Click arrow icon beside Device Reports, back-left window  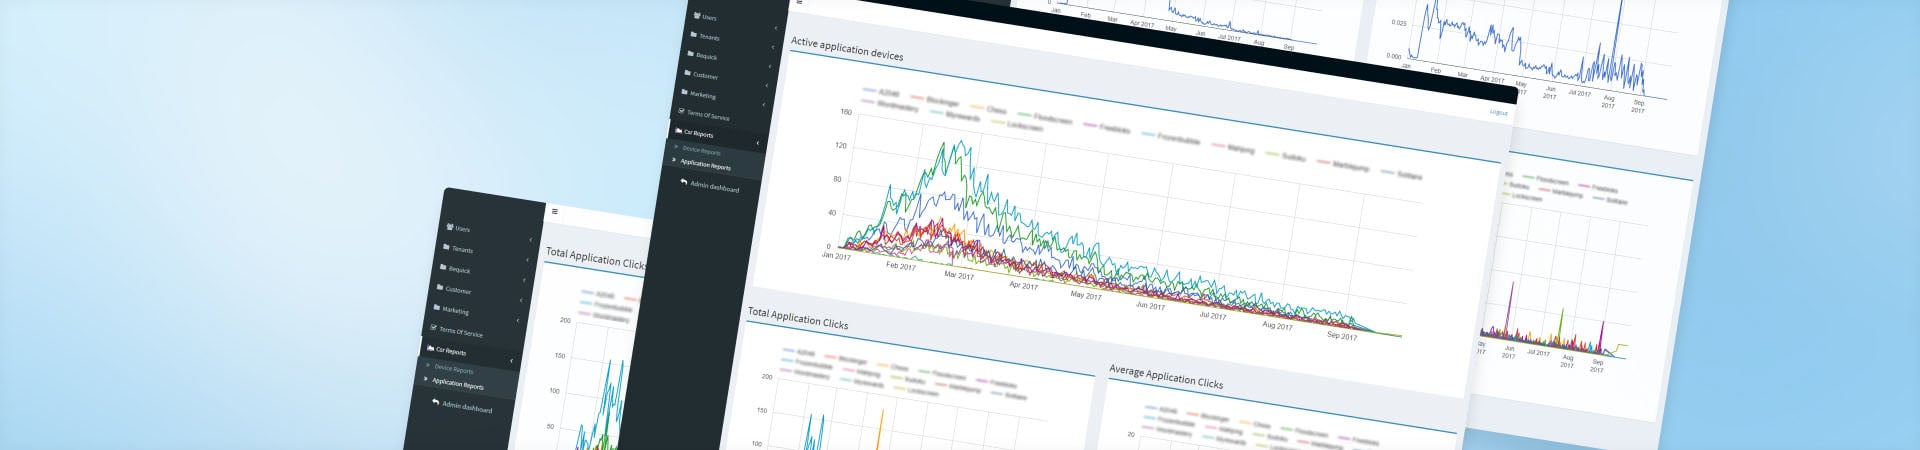[x=428, y=366]
